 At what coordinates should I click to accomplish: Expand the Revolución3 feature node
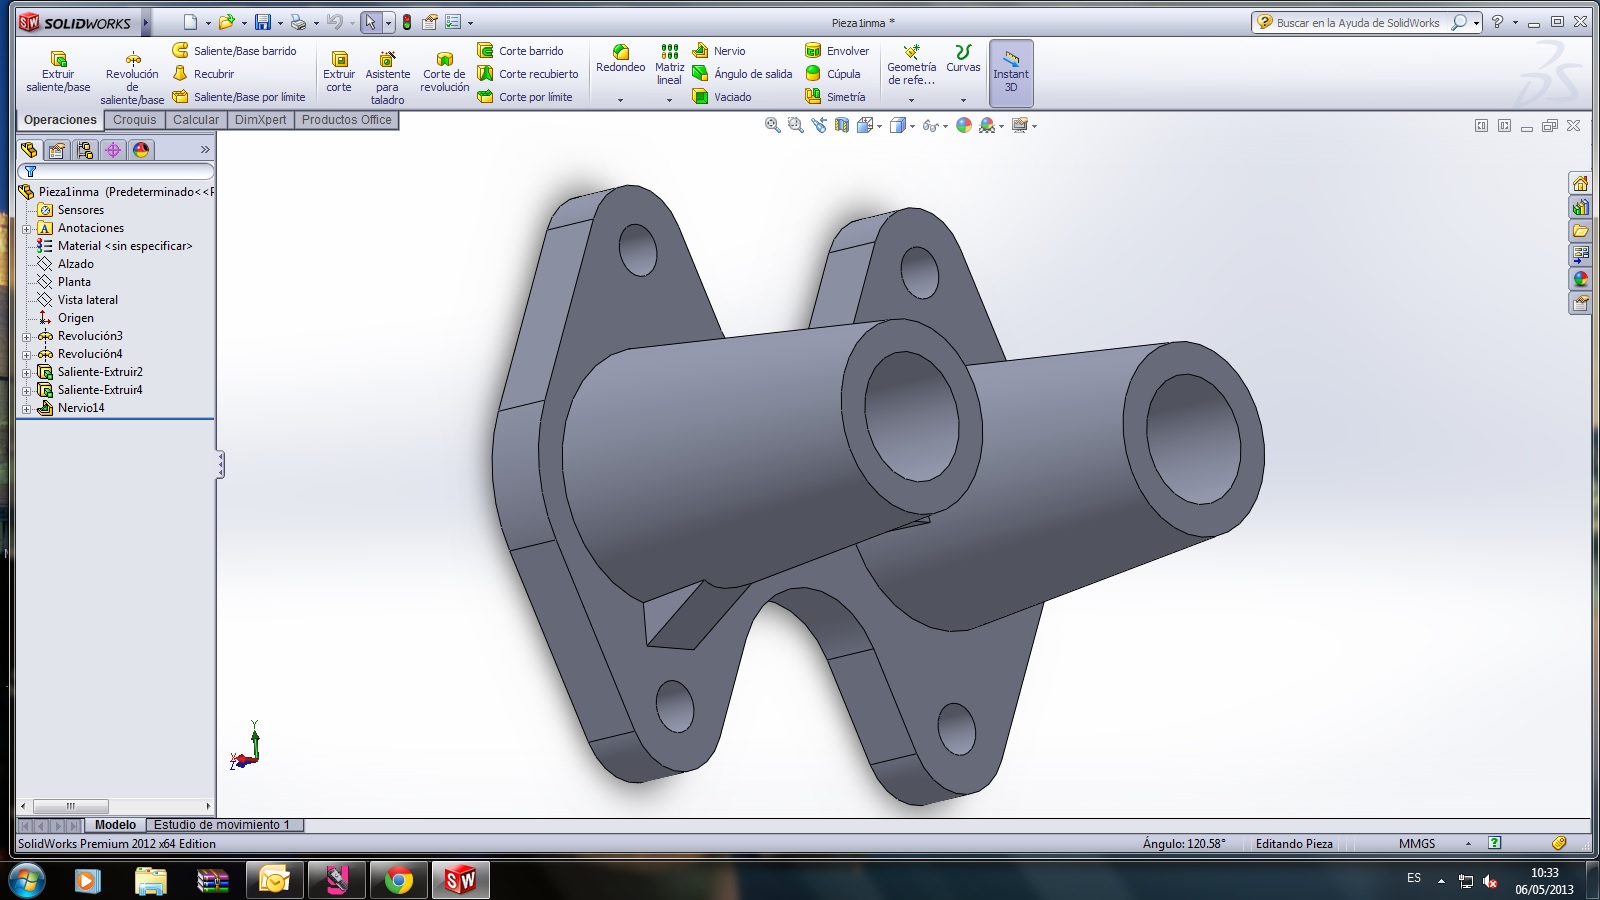pyautogui.click(x=27, y=337)
